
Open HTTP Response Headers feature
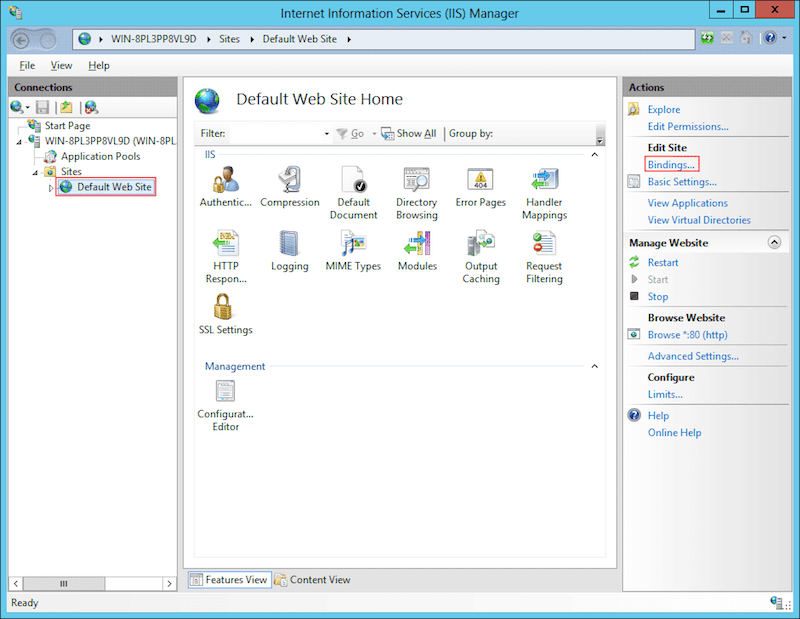tap(226, 256)
